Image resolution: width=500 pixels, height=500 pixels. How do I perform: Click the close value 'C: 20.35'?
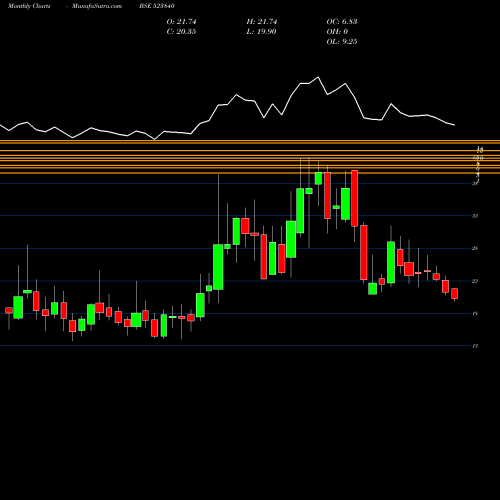click(x=181, y=32)
